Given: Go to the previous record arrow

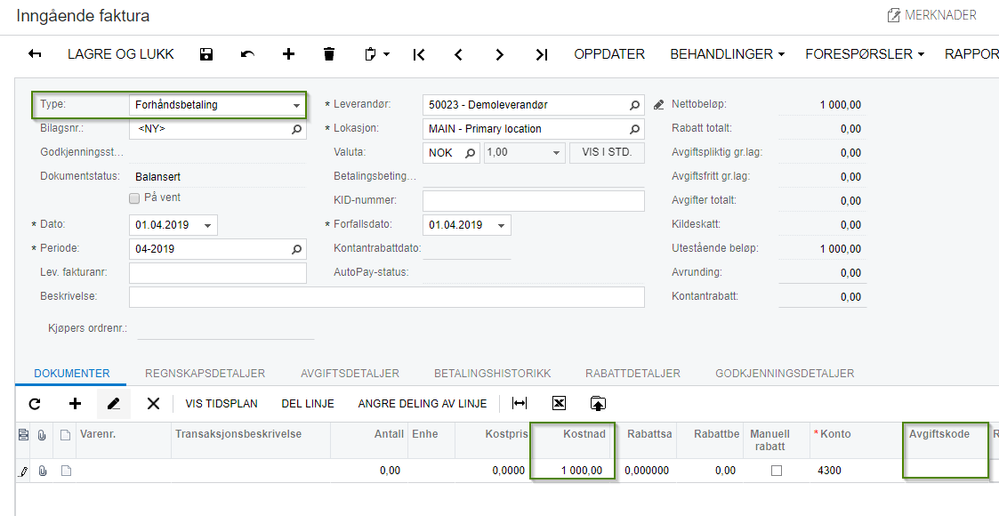Looking at the screenshot, I should click(458, 55).
